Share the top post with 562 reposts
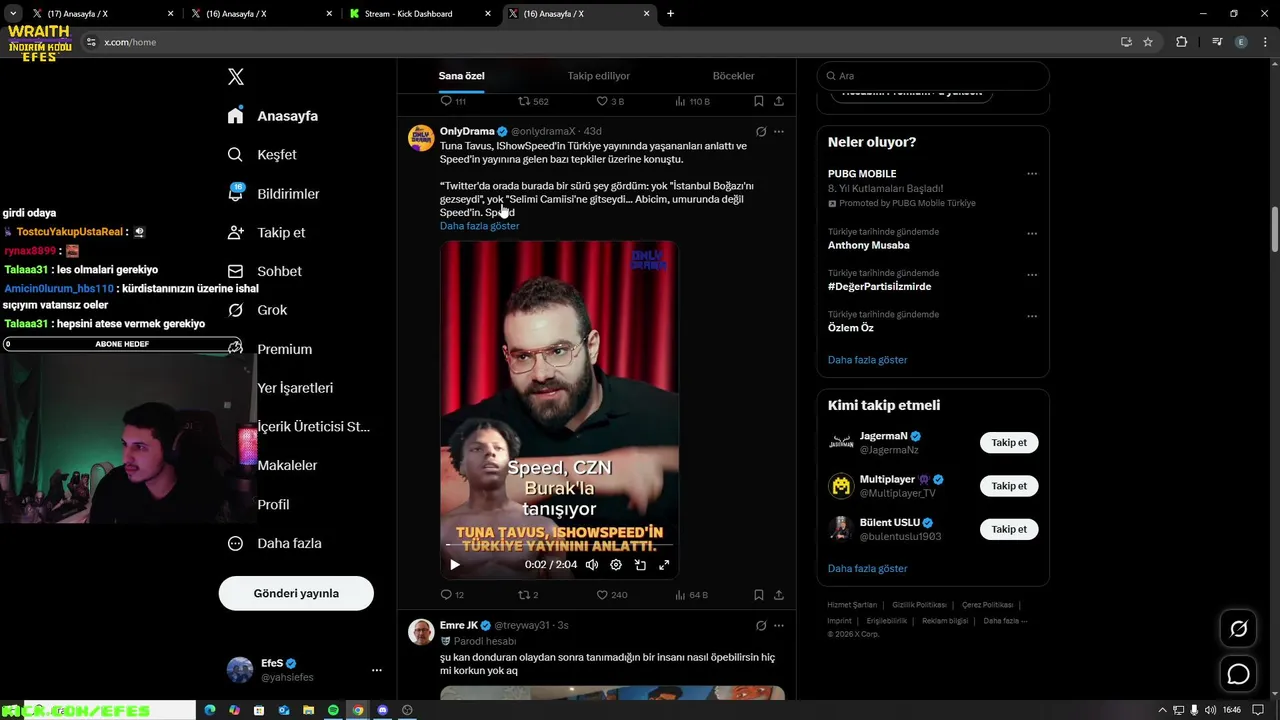The height and width of the screenshot is (720, 1280). click(779, 101)
